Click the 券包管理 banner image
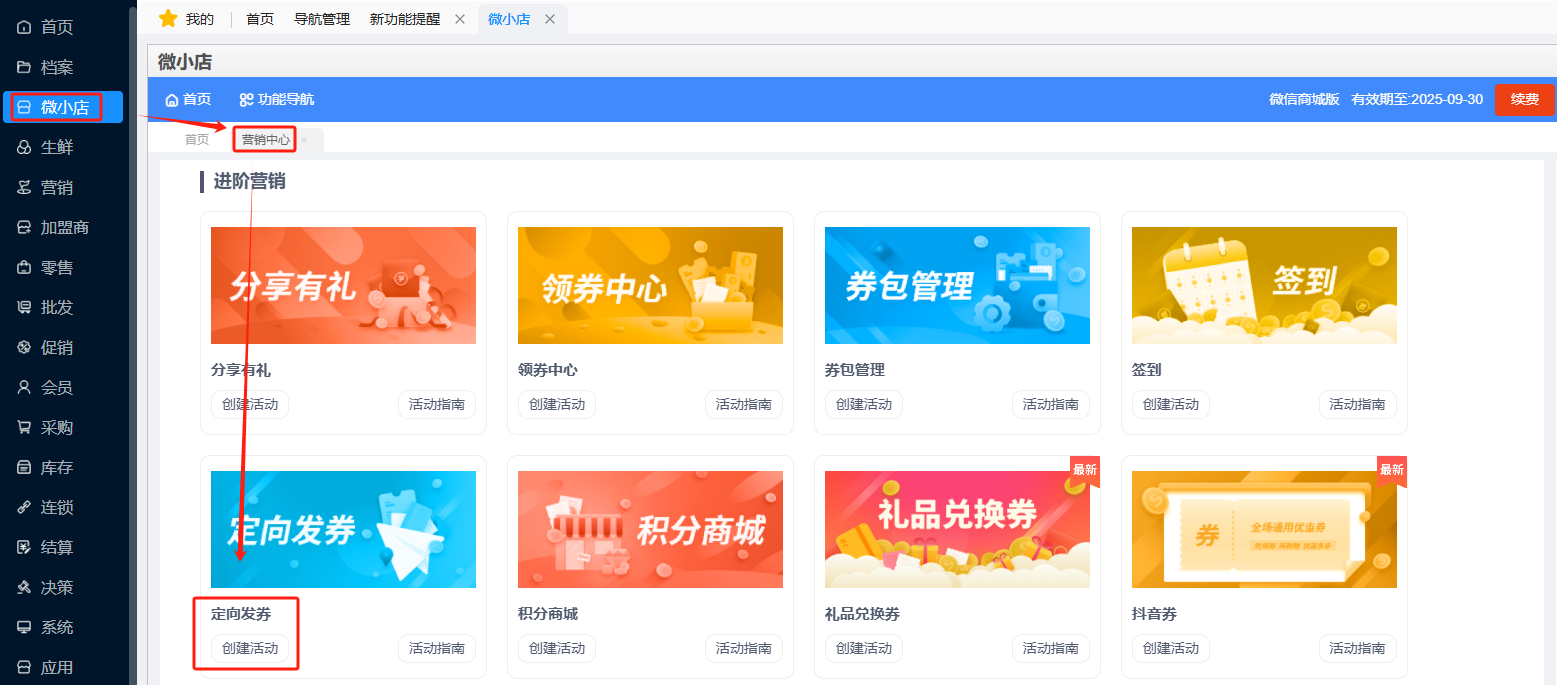 [x=957, y=285]
